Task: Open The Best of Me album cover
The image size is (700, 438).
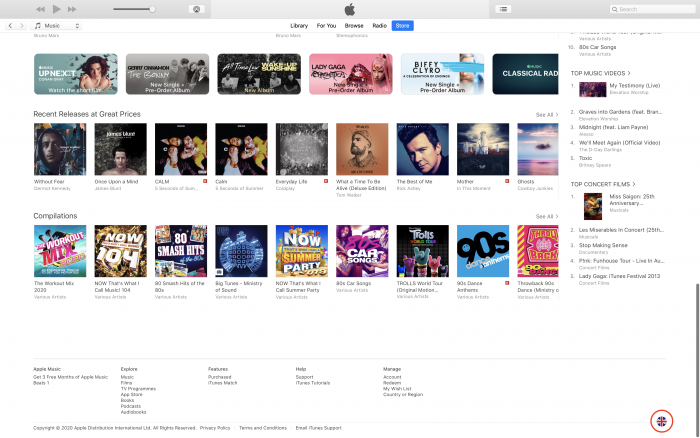Action: 422,149
